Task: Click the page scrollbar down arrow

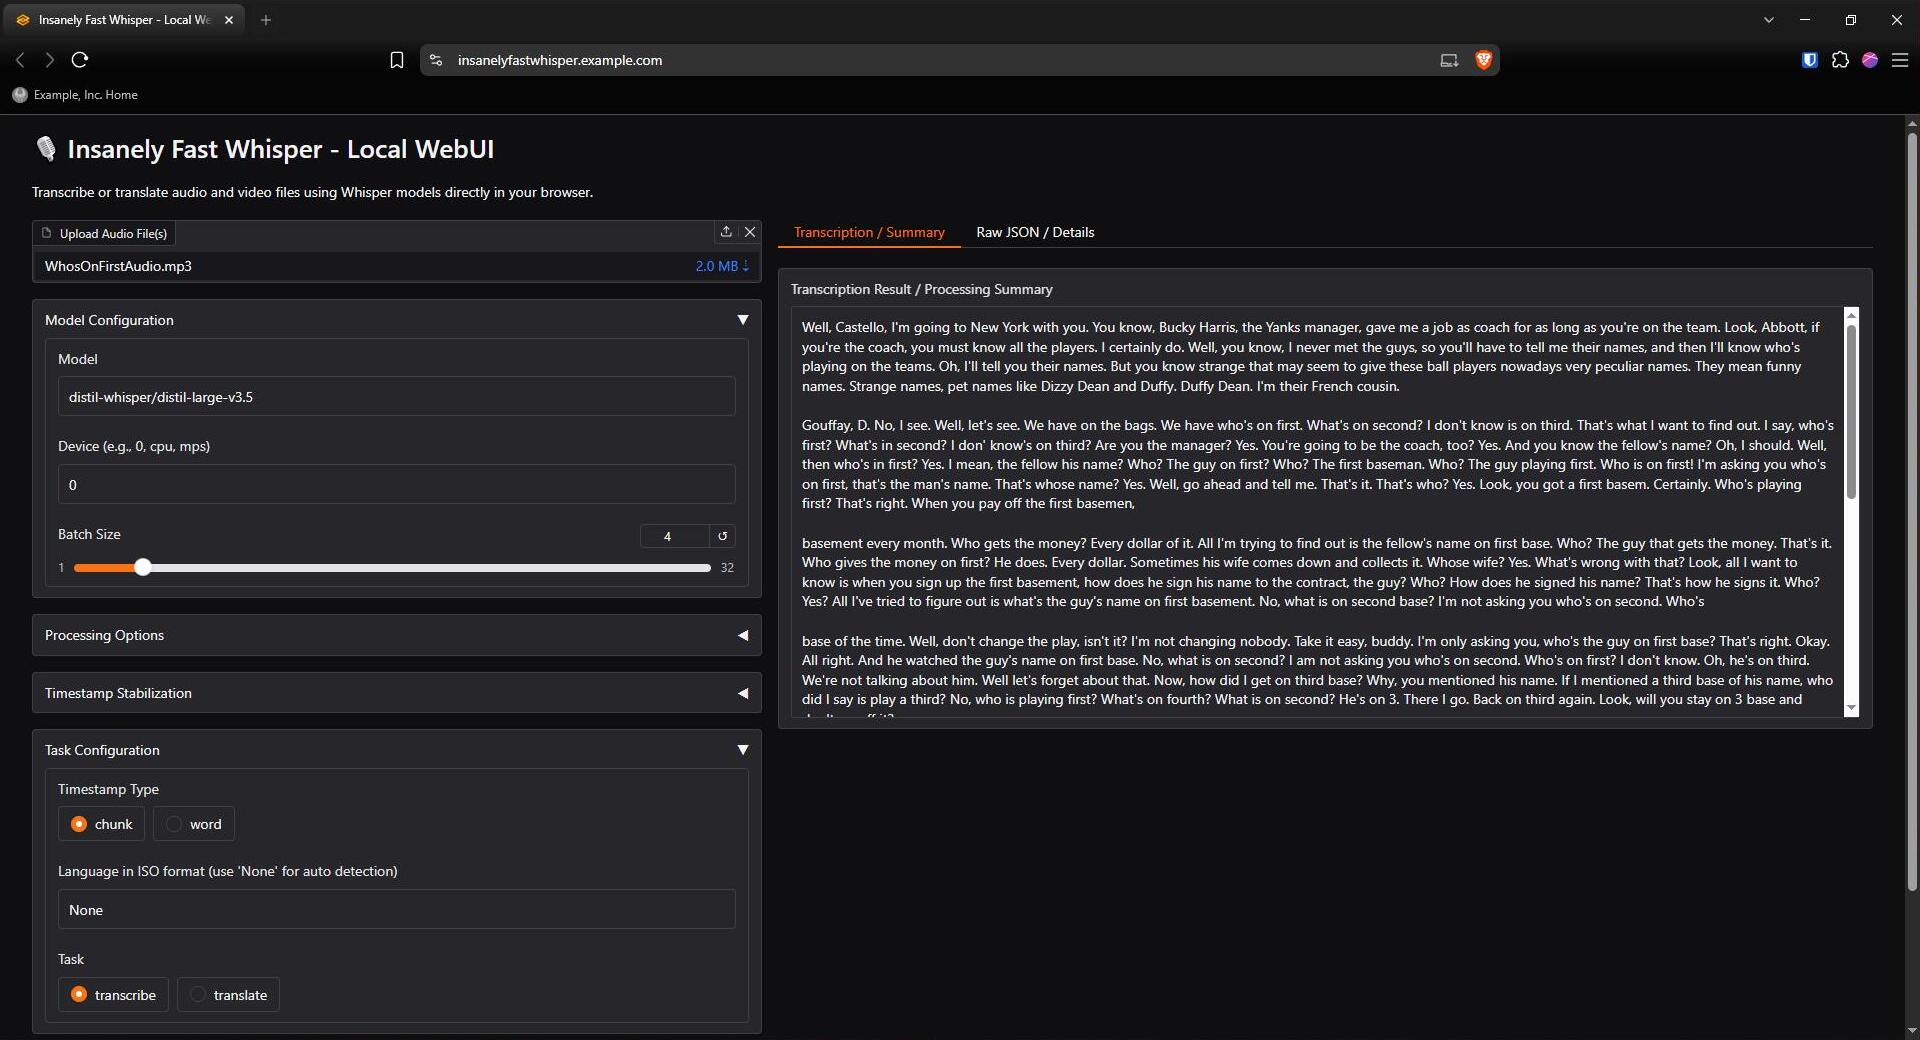Action: click(1912, 1030)
